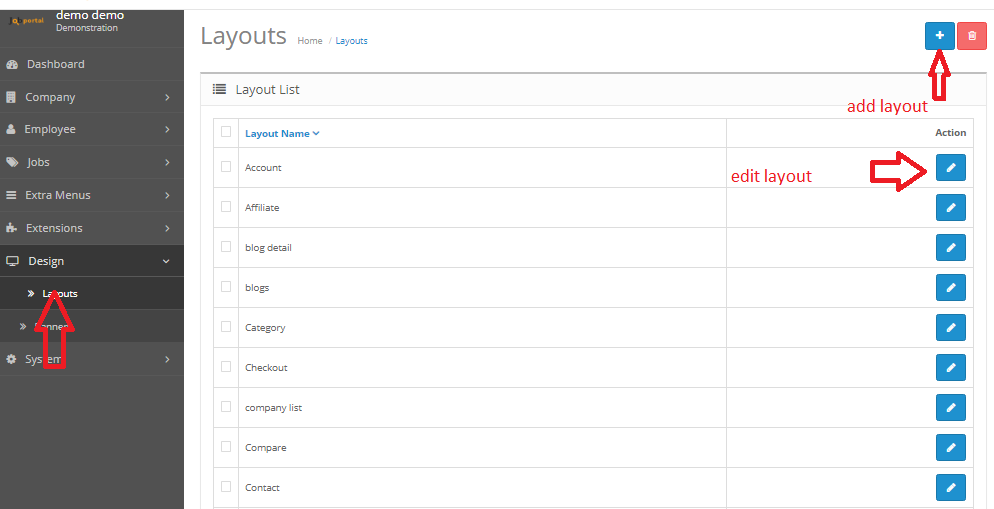Click pencil icon for blog detail row
The image size is (994, 509).
[x=950, y=248]
